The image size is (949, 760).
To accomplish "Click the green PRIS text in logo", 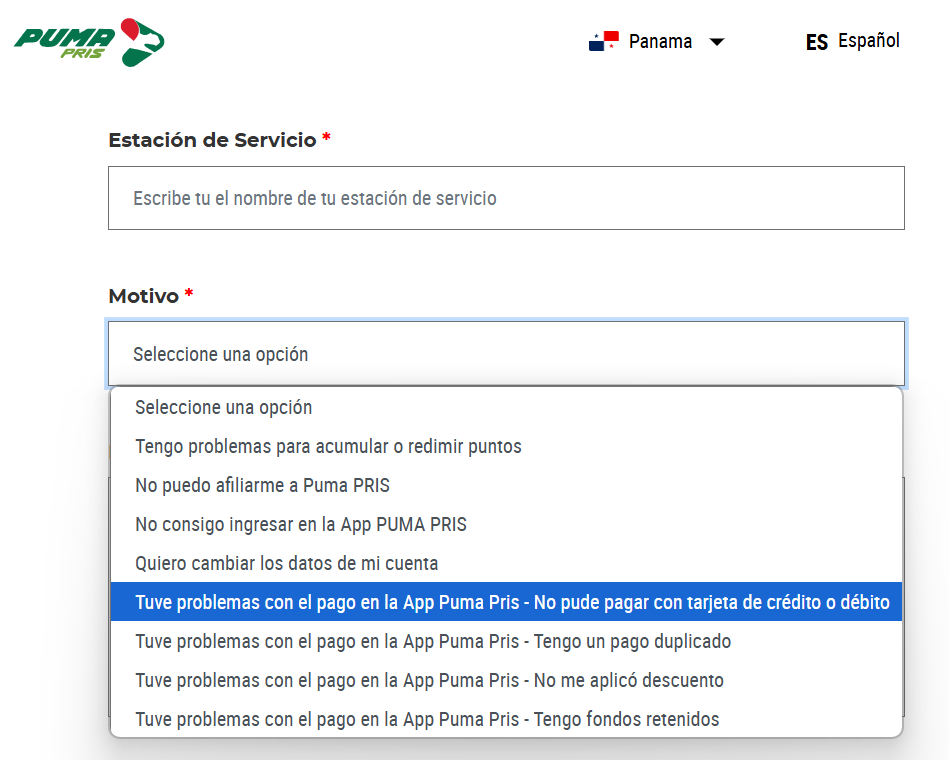I will (x=82, y=54).
